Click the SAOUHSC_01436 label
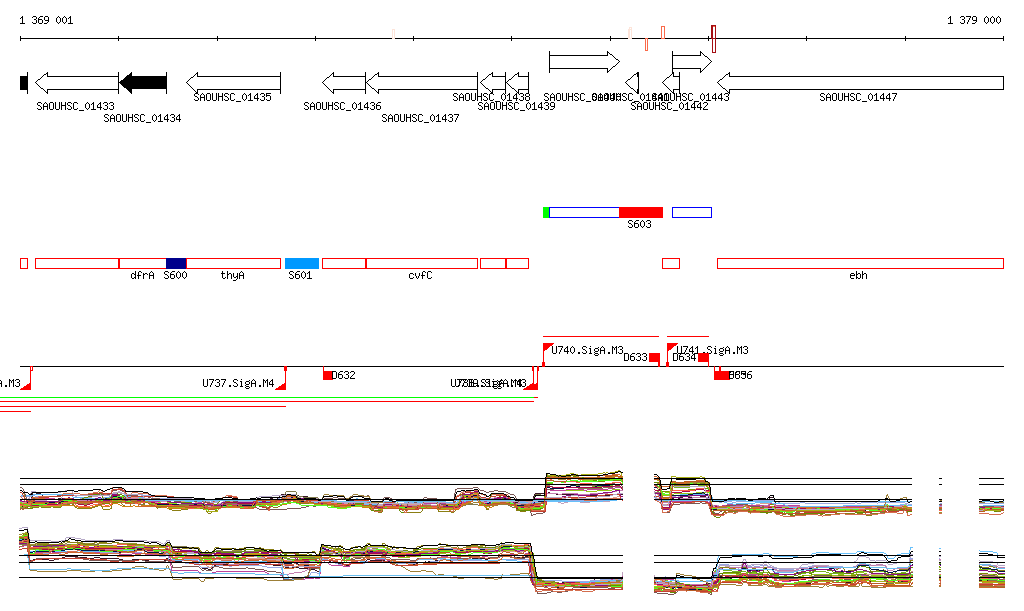 (x=342, y=106)
